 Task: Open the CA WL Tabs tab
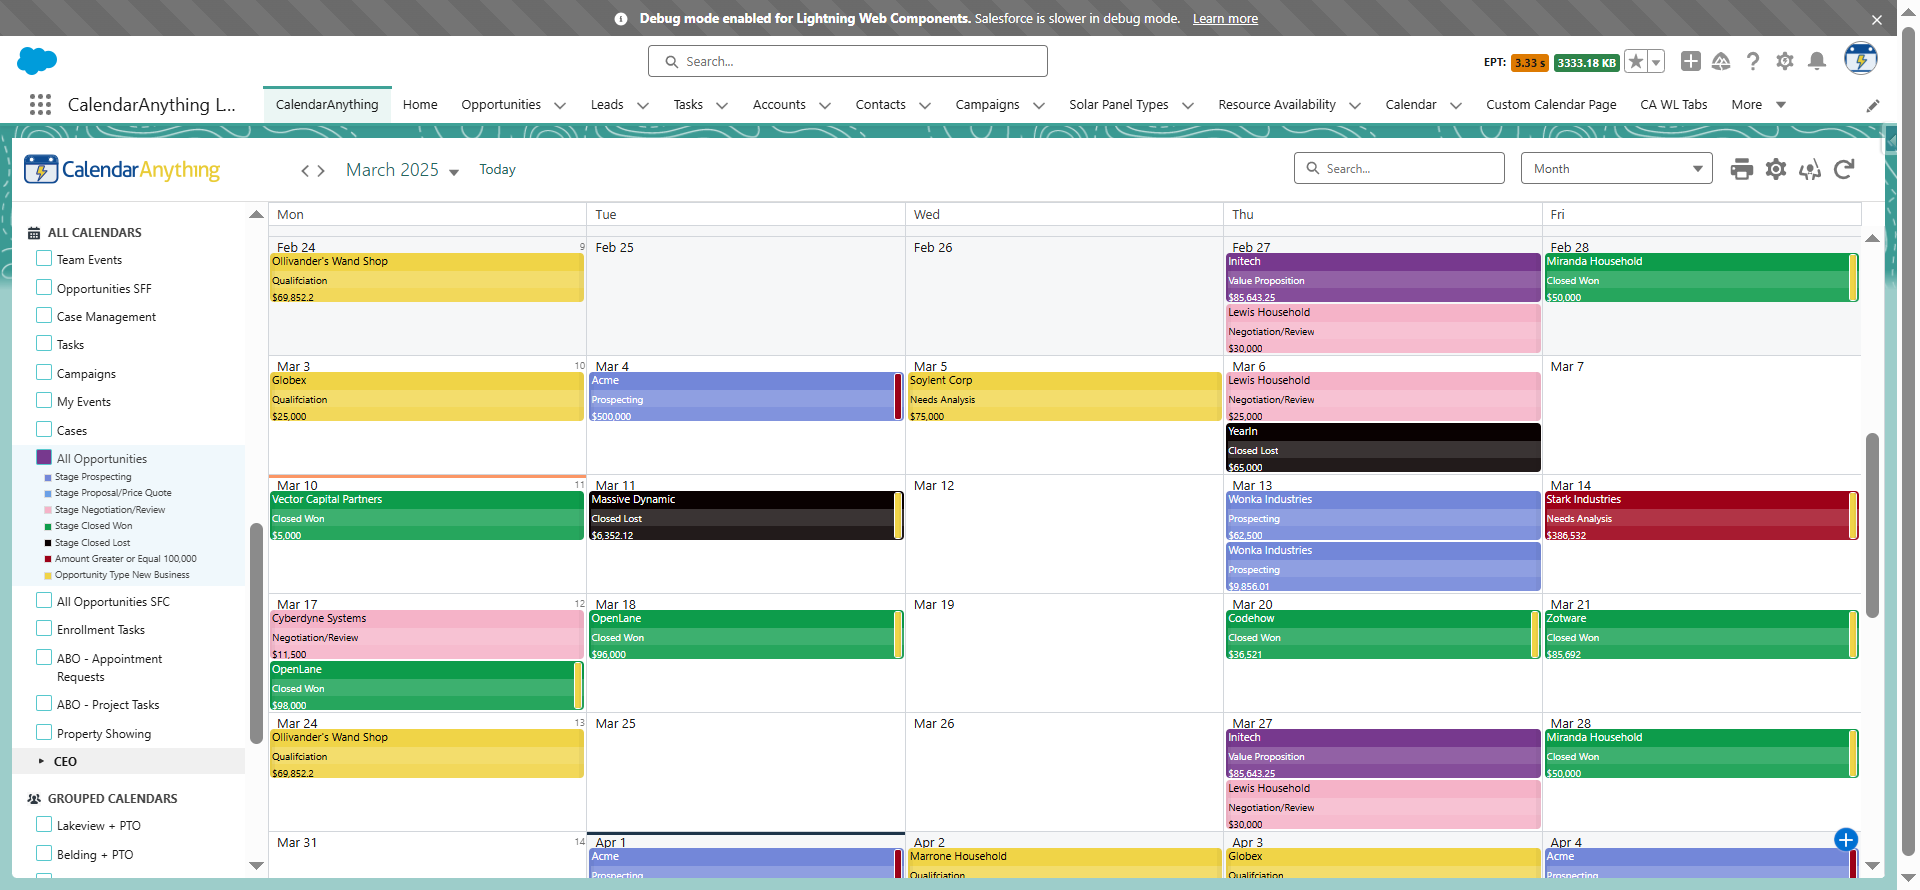[x=1674, y=105]
